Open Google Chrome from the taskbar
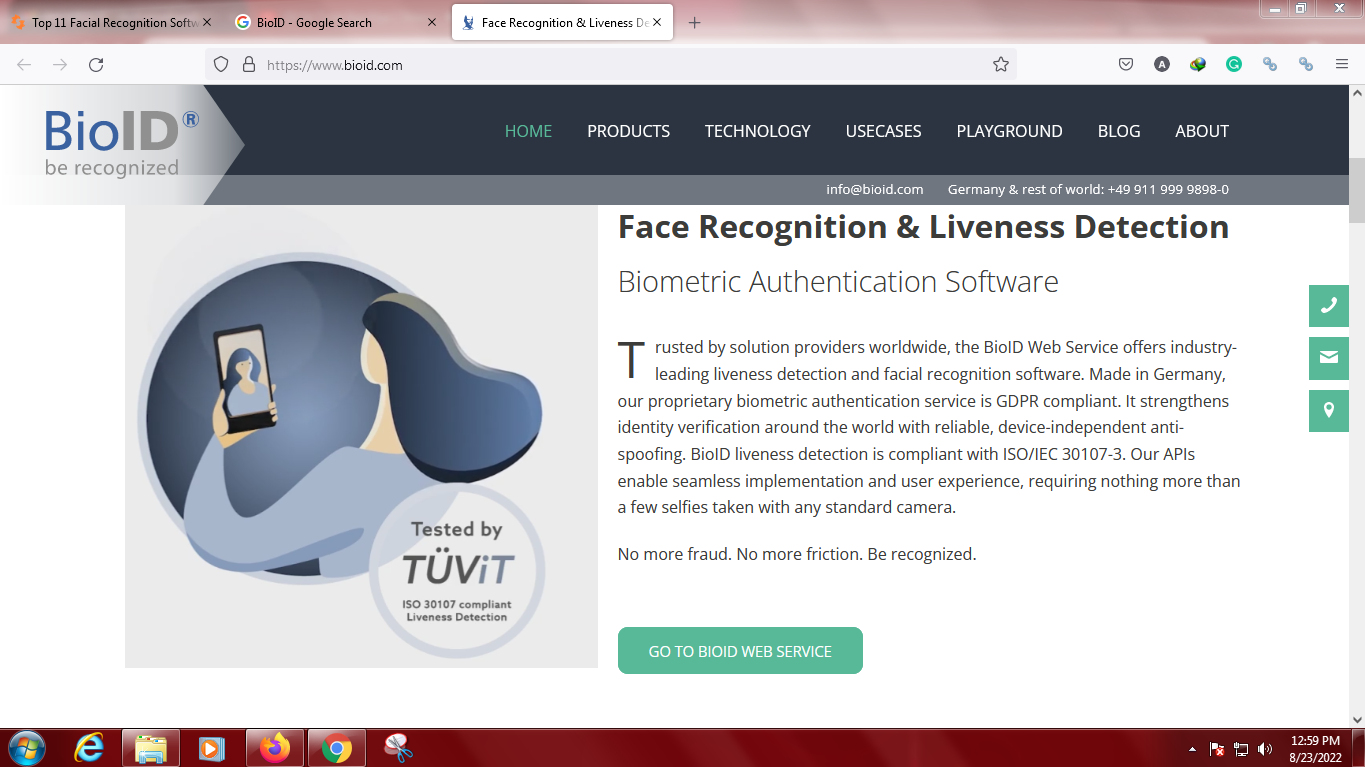This screenshot has height=767, width=1365. coord(337,747)
